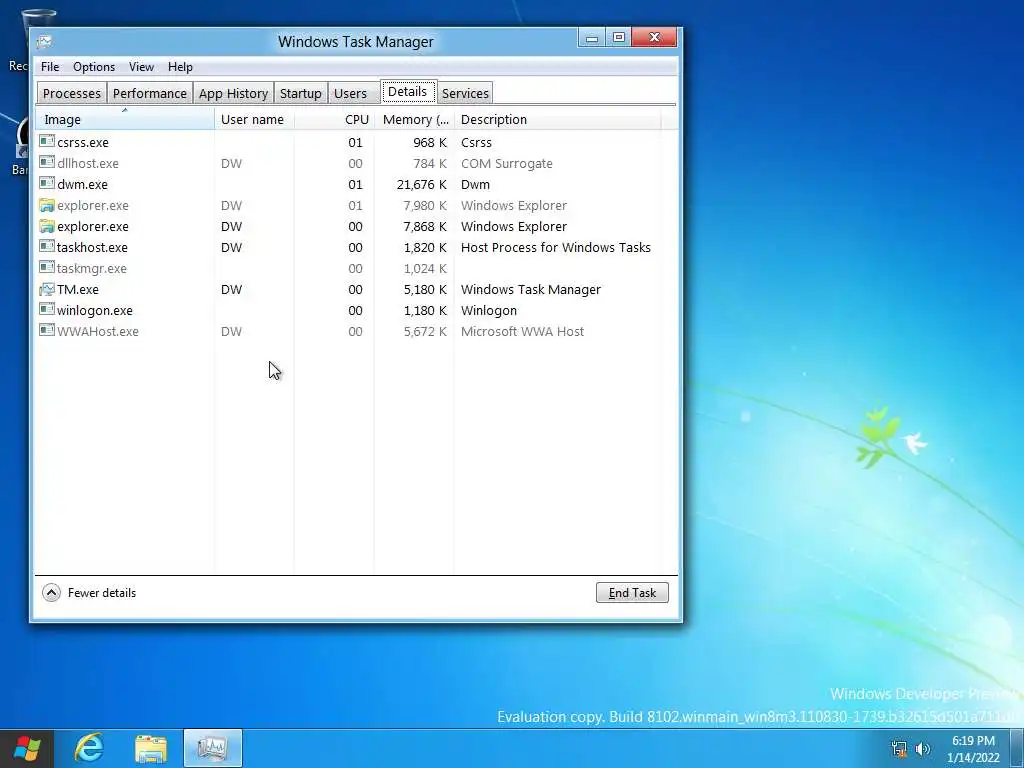Viewport: 1024px width, 768px height.
Task: Click the Windows Task Manager description cell
Action: [531, 289]
